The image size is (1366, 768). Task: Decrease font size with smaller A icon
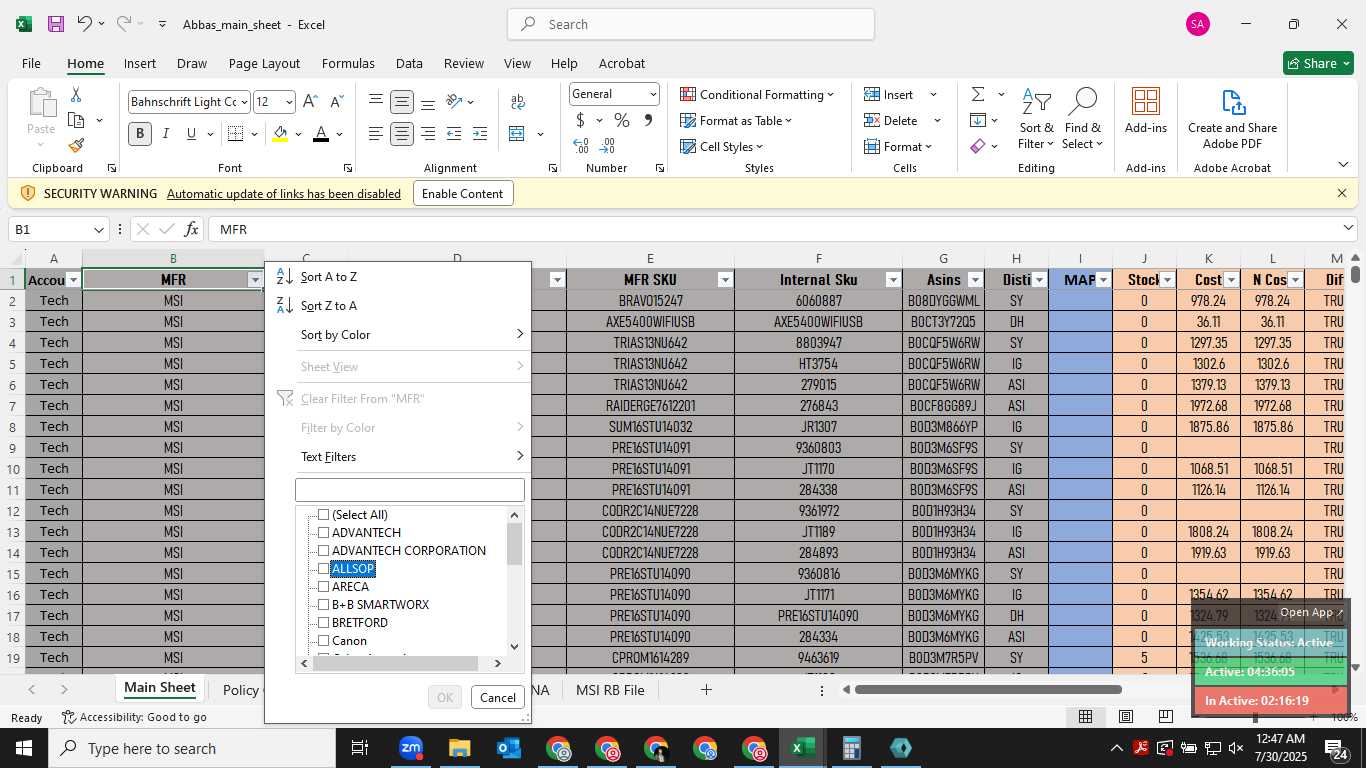[x=336, y=102]
